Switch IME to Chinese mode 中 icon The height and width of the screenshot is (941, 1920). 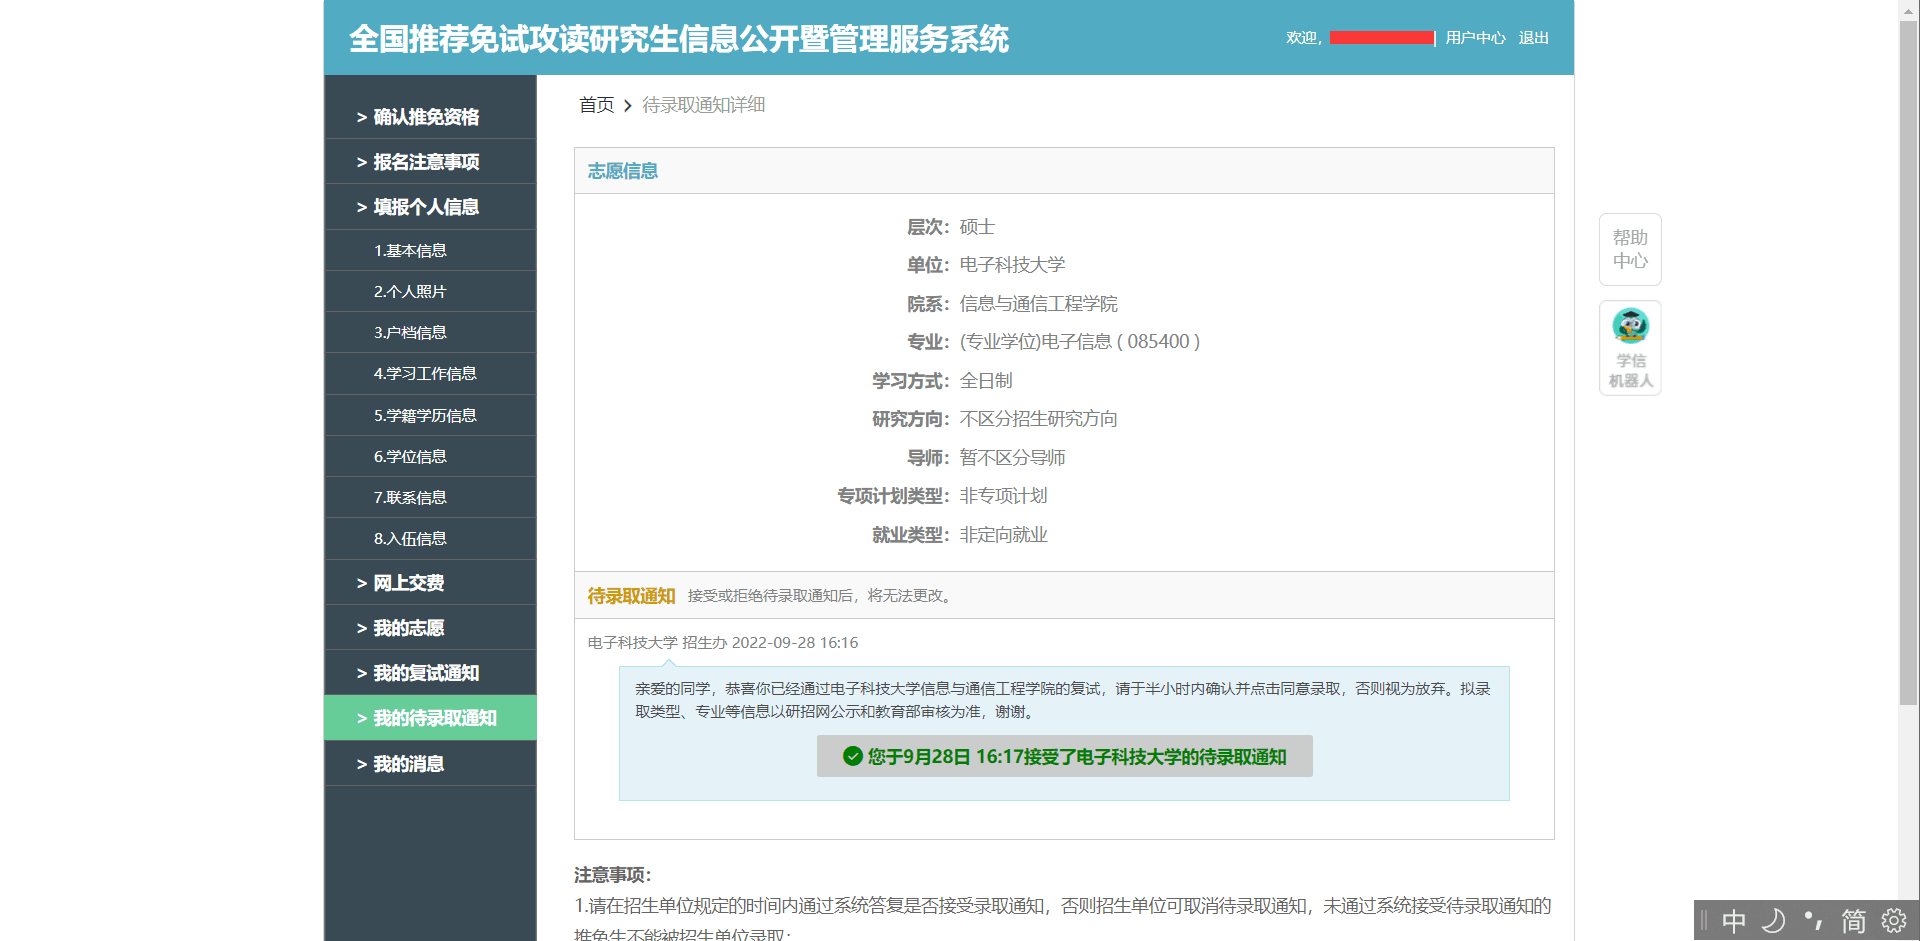[x=1734, y=920]
